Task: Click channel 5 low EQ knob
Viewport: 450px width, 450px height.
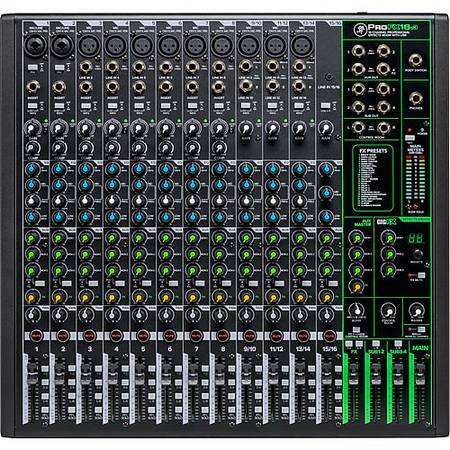Action: click(139, 217)
